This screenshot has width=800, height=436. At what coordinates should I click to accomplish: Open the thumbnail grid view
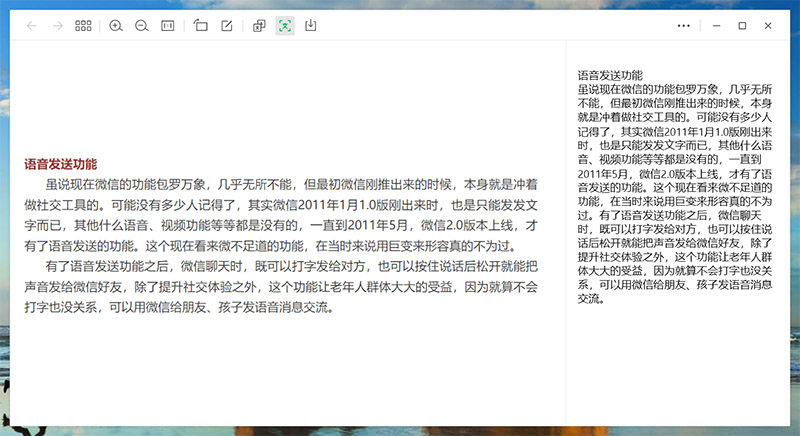coord(83,25)
